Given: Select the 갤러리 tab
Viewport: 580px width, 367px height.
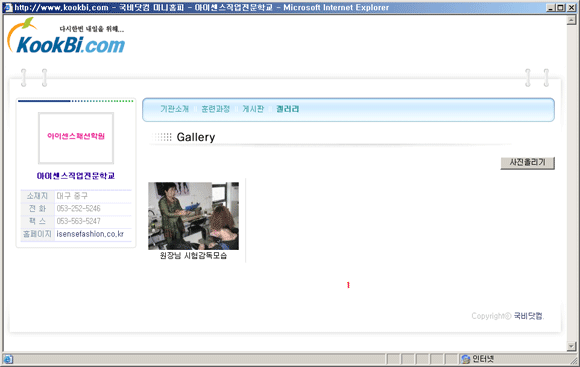Looking at the screenshot, I should point(287,109).
